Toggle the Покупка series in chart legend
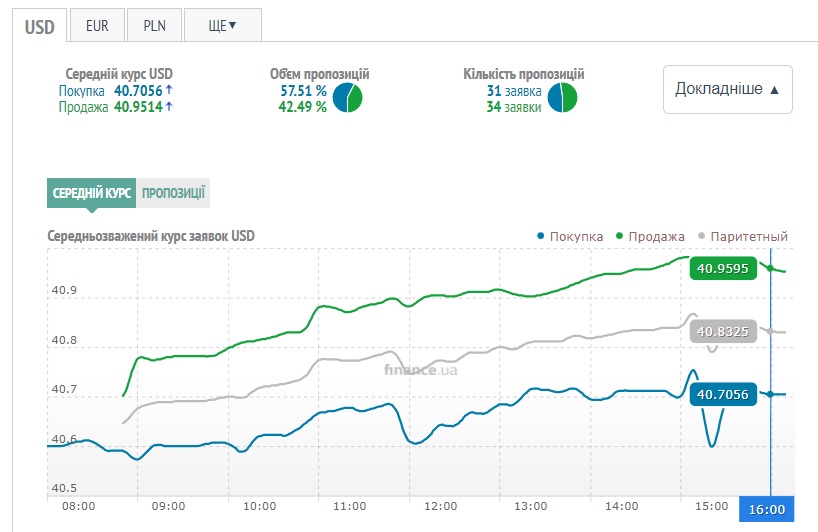 coord(569,236)
